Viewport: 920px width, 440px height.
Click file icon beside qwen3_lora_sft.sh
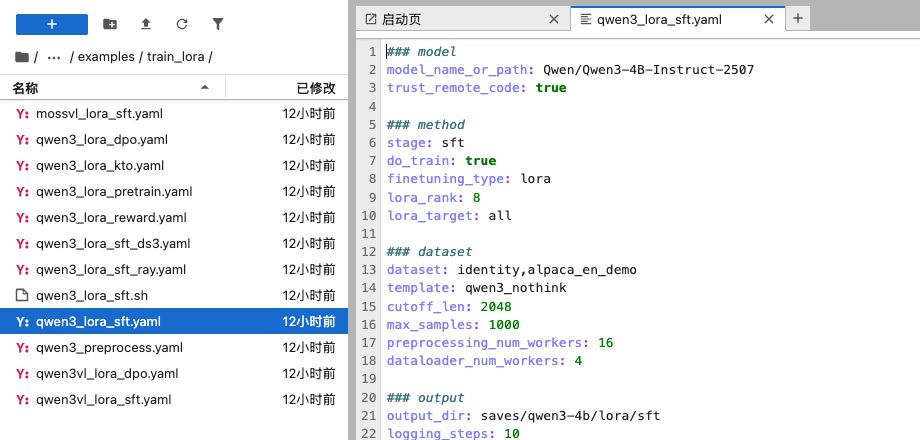pos(22,296)
